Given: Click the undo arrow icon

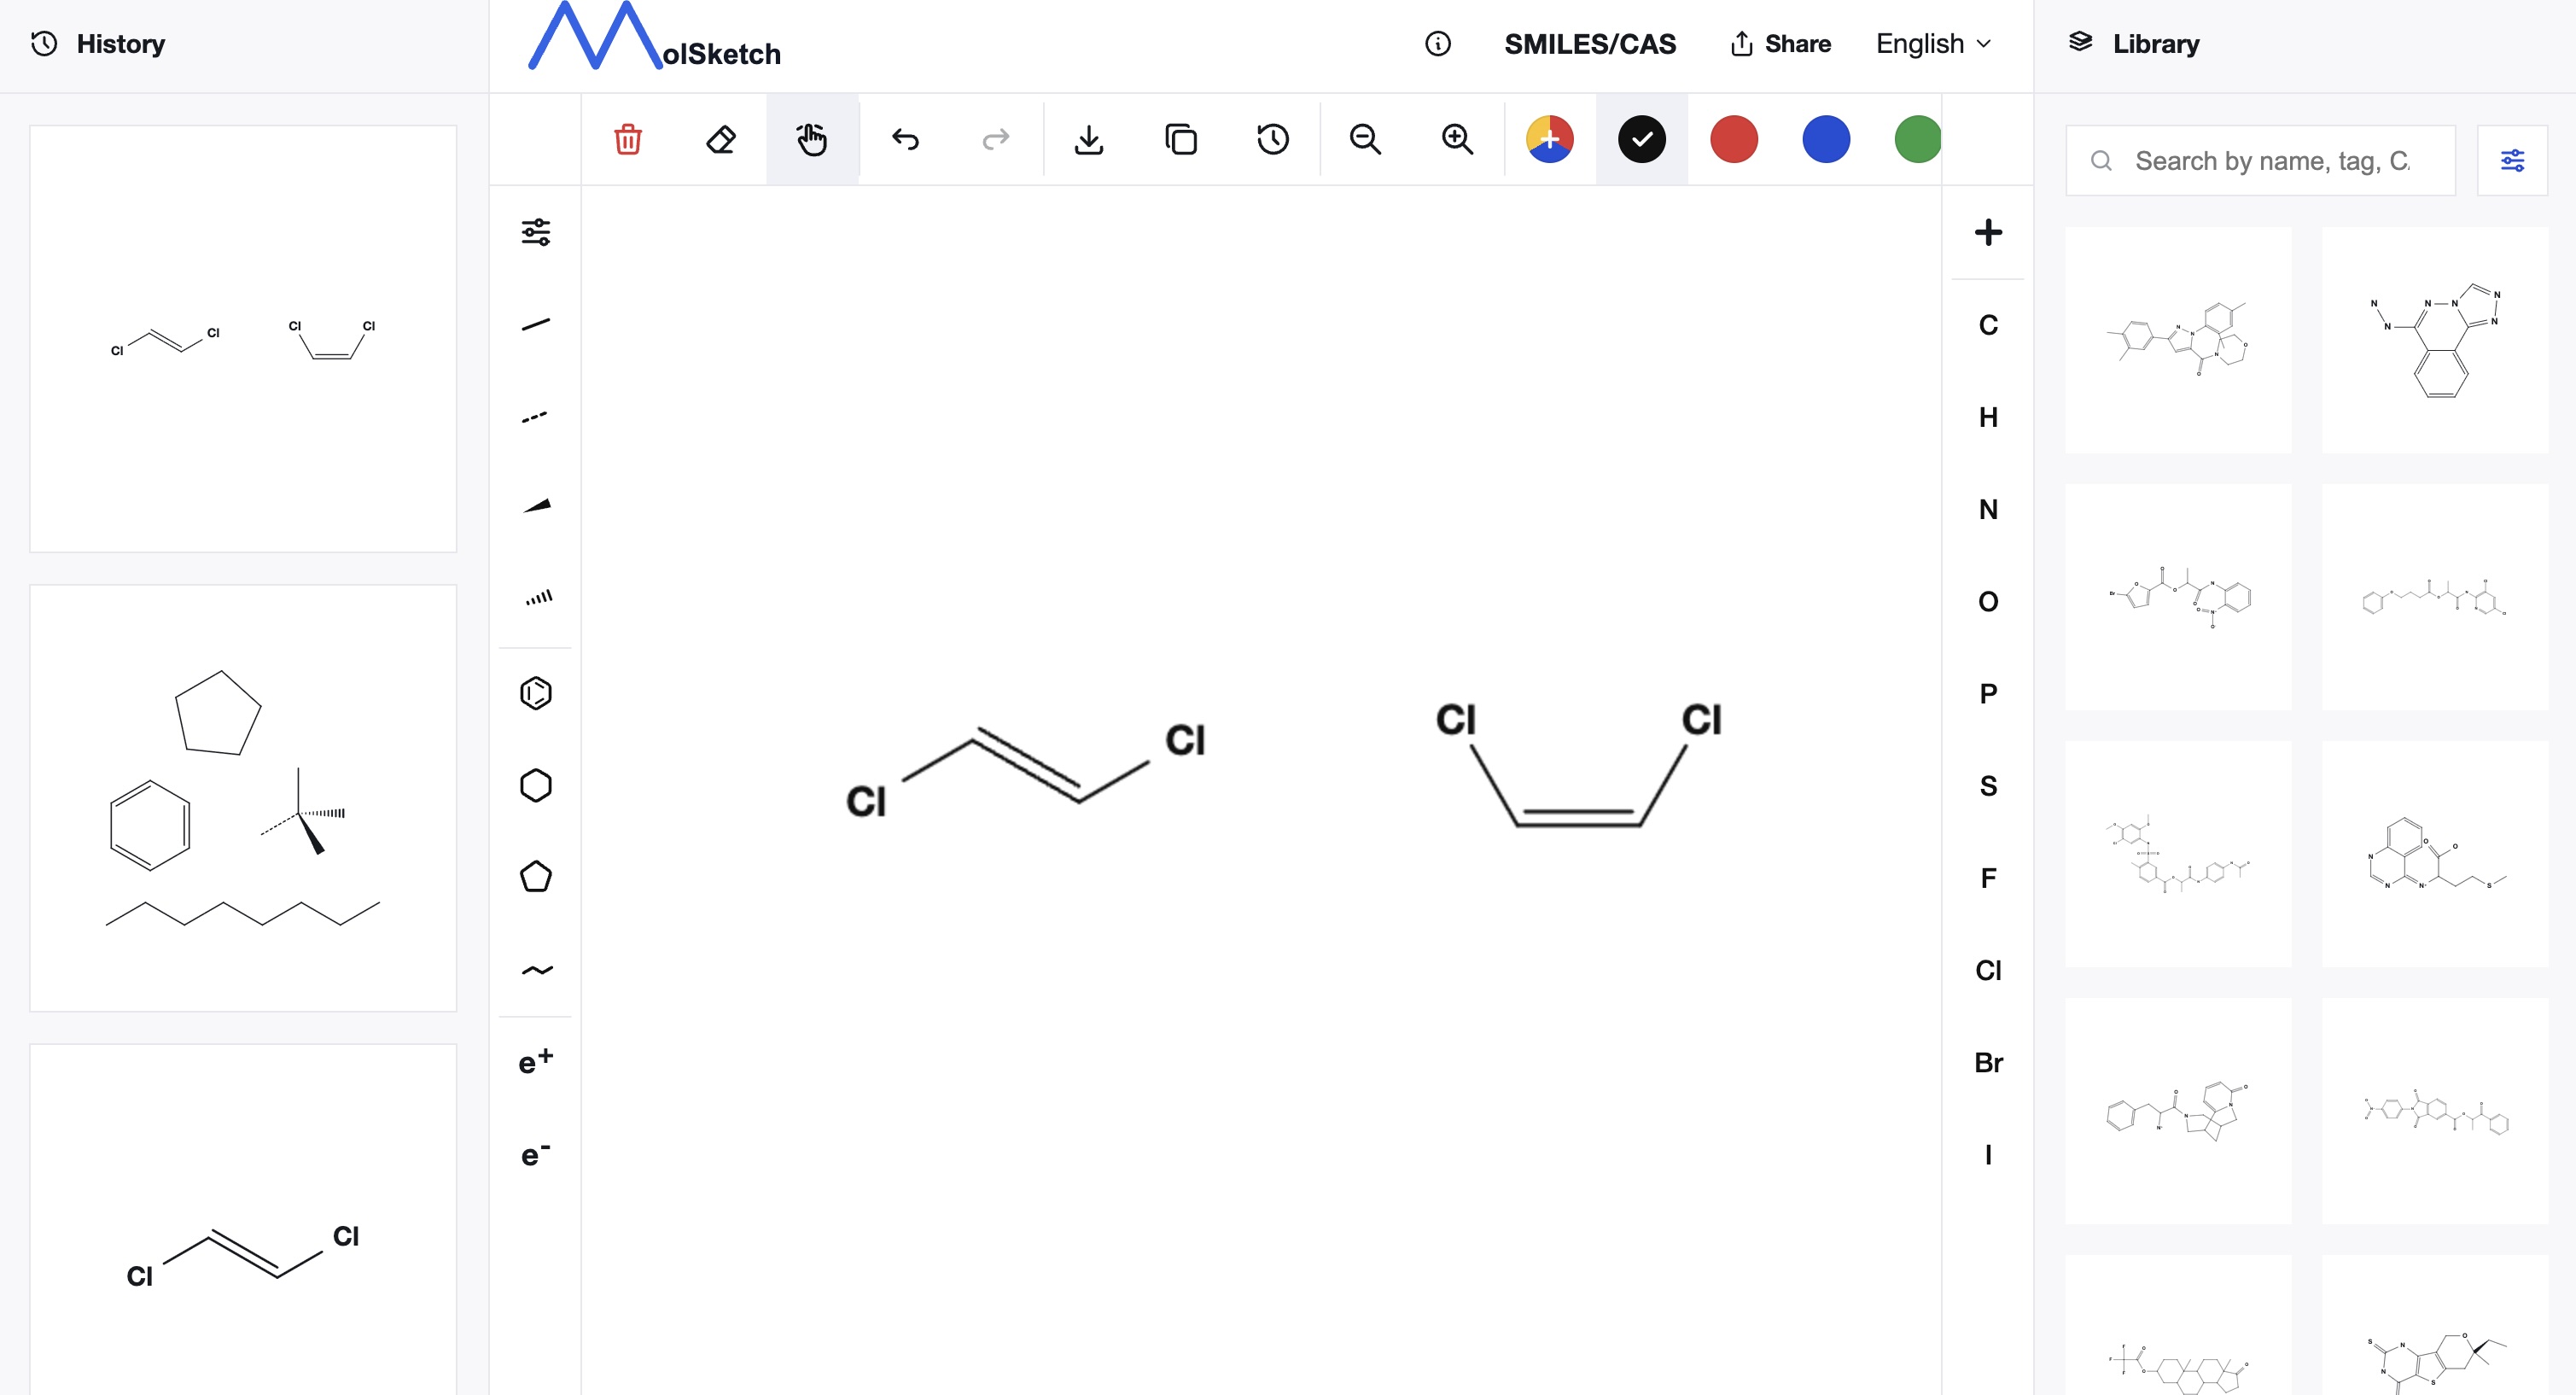Looking at the screenshot, I should [x=905, y=139].
